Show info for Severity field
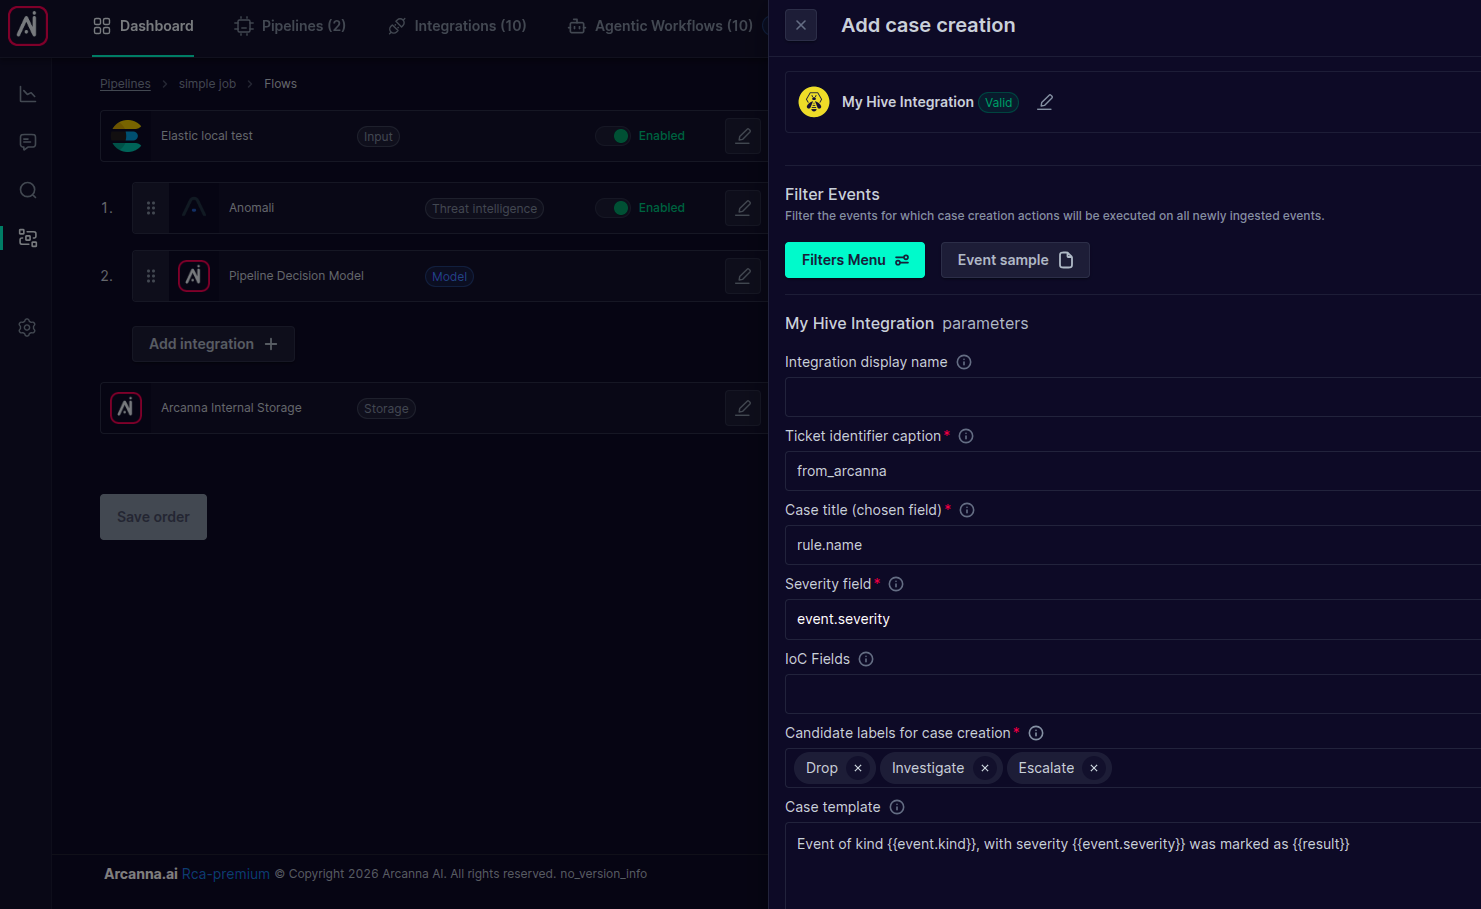 [x=896, y=584]
